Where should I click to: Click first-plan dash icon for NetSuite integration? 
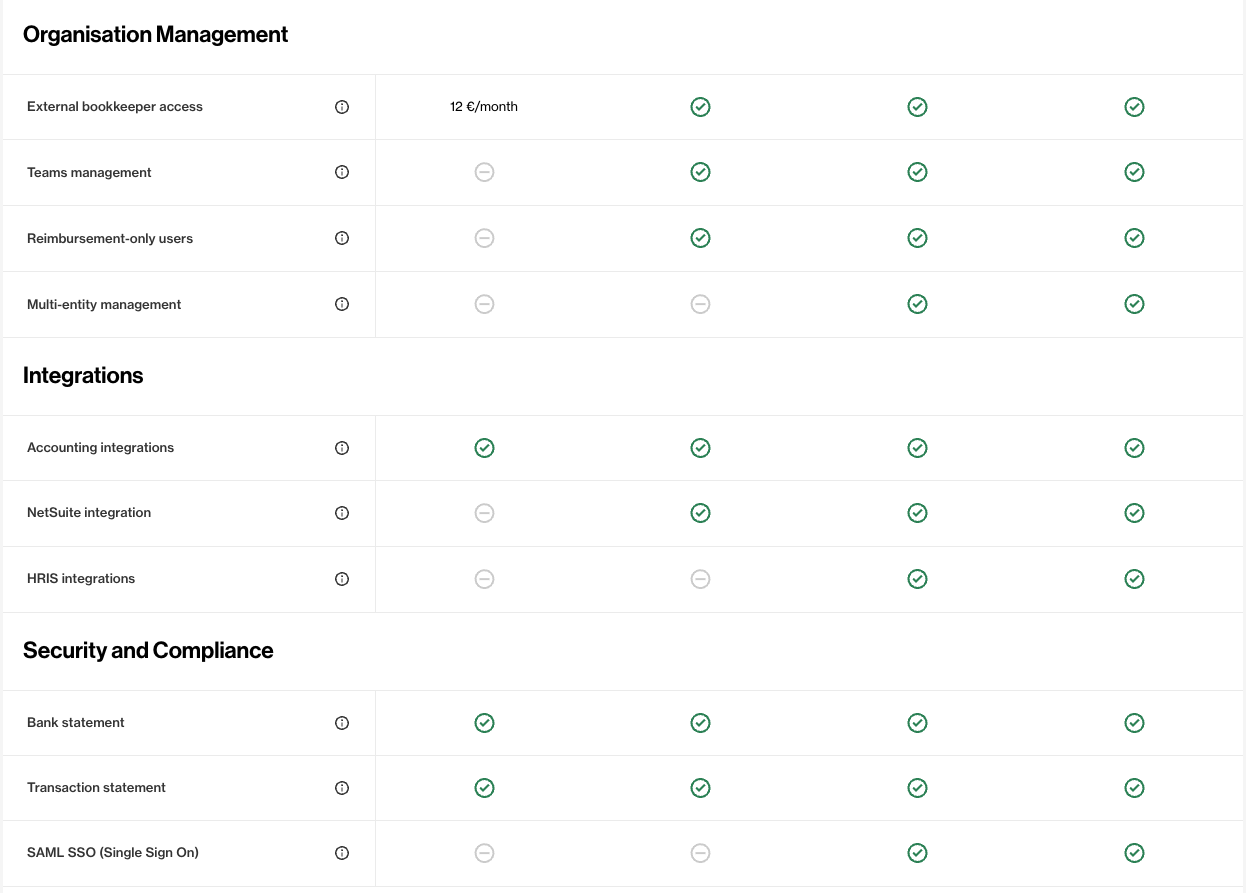(484, 513)
